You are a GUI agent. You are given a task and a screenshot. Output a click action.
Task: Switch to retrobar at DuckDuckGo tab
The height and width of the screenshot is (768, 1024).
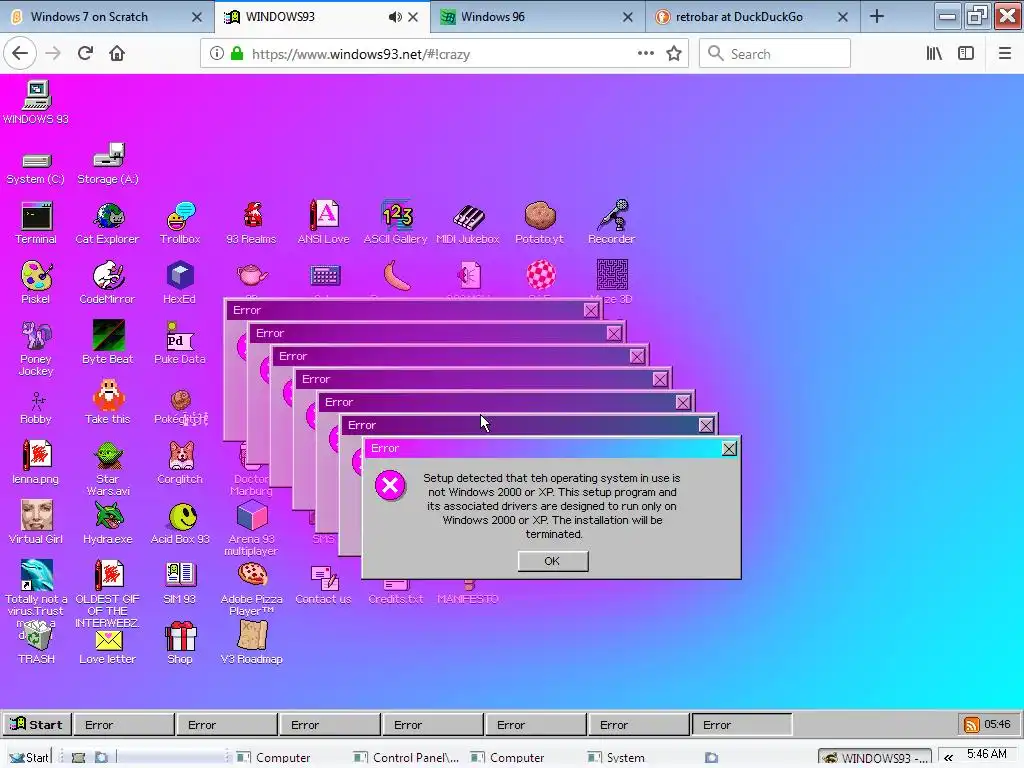752,17
